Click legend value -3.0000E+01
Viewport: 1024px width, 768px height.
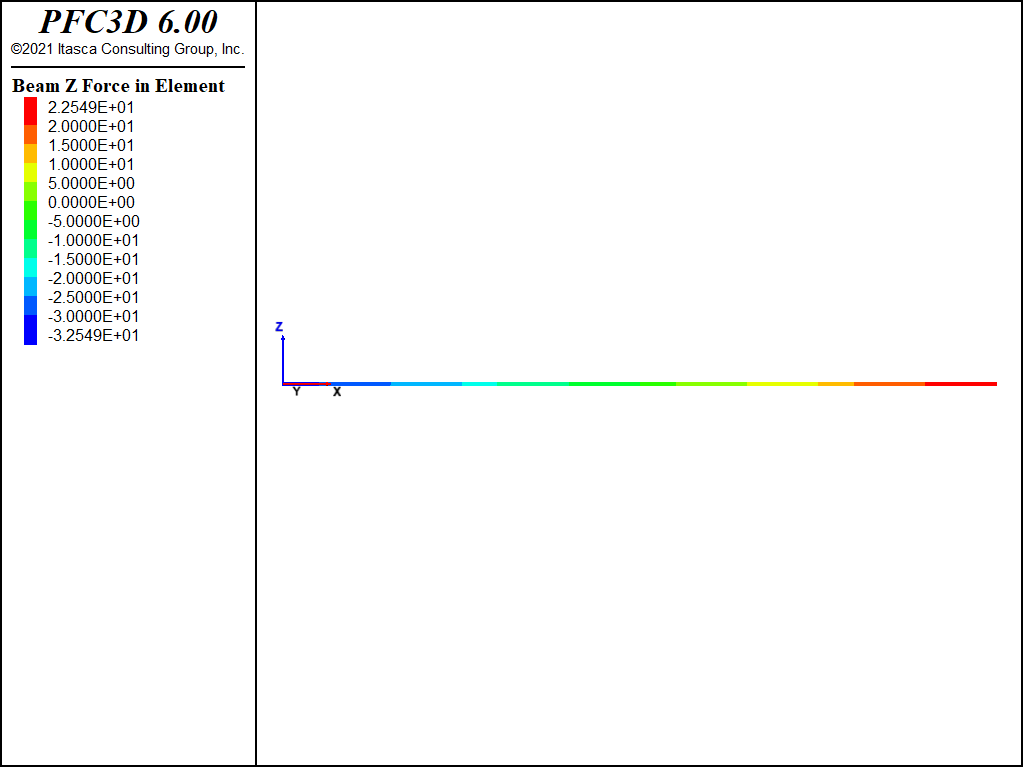(x=93, y=315)
